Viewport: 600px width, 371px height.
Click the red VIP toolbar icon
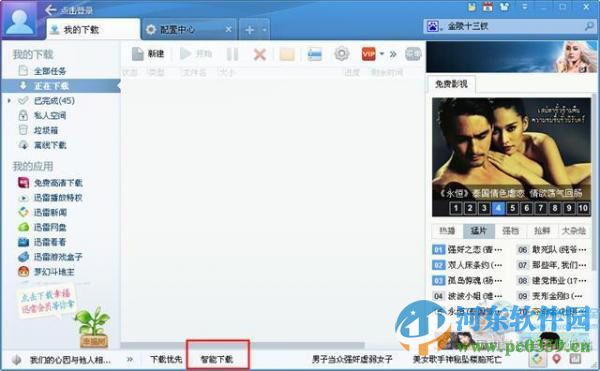point(368,54)
